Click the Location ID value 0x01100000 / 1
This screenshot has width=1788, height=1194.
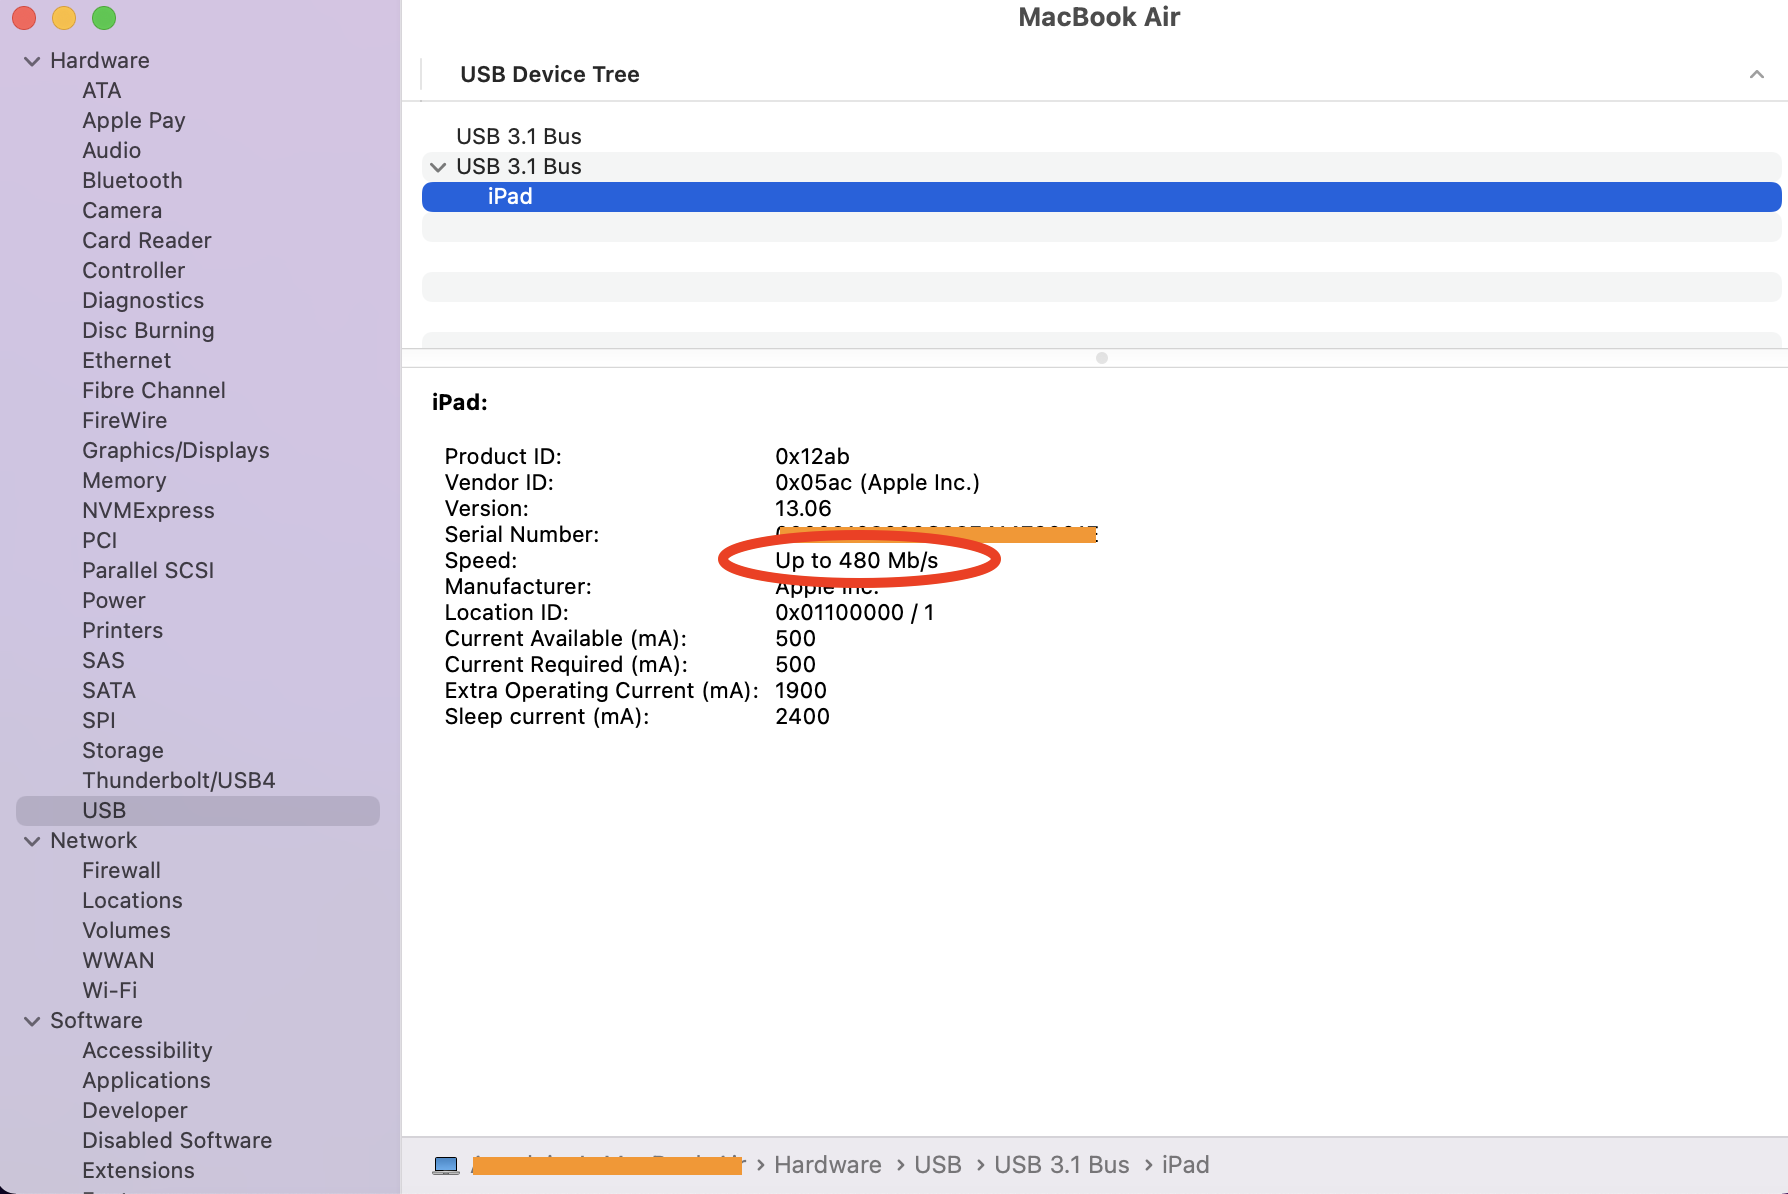[x=855, y=613]
